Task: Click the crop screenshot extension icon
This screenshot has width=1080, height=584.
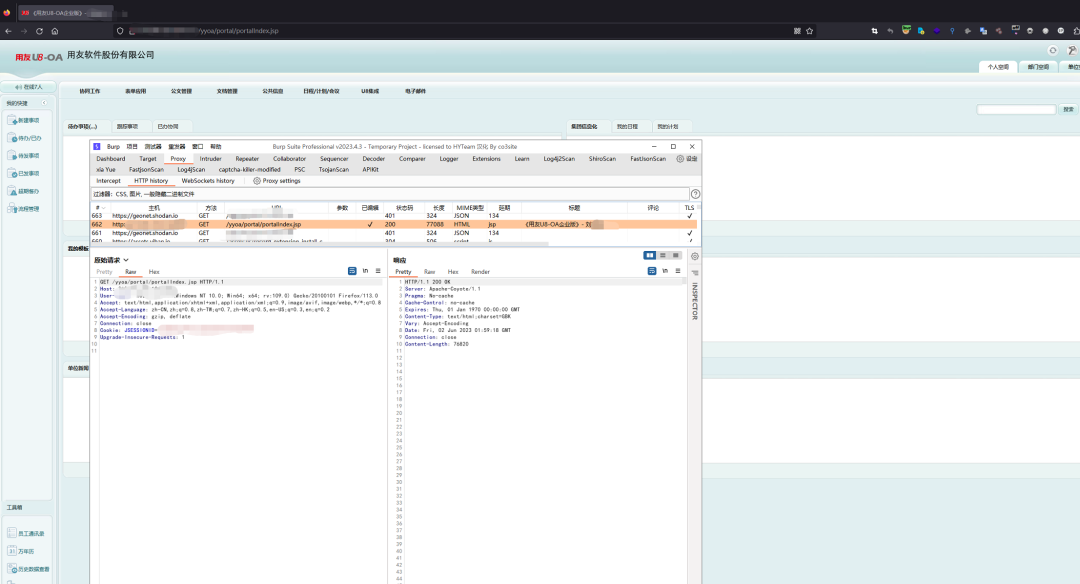Action: (x=875, y=31)
